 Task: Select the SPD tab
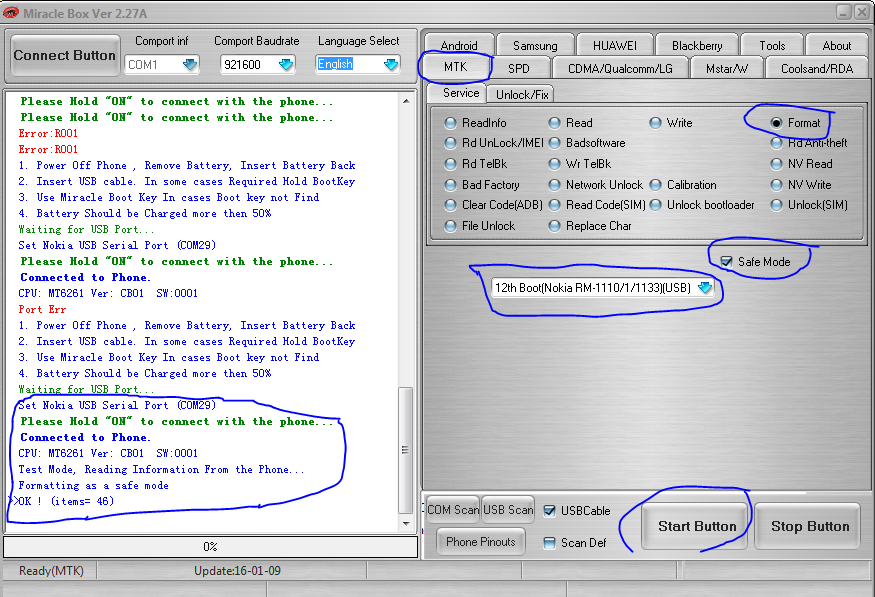(x=518, y=68)
